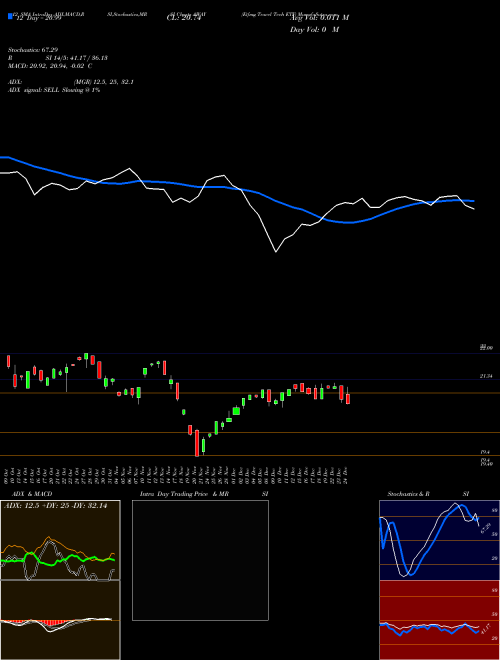Click the "Day Vol: 0 M" text
Viewport: 500px width, 660px height.
coord(314,30)
